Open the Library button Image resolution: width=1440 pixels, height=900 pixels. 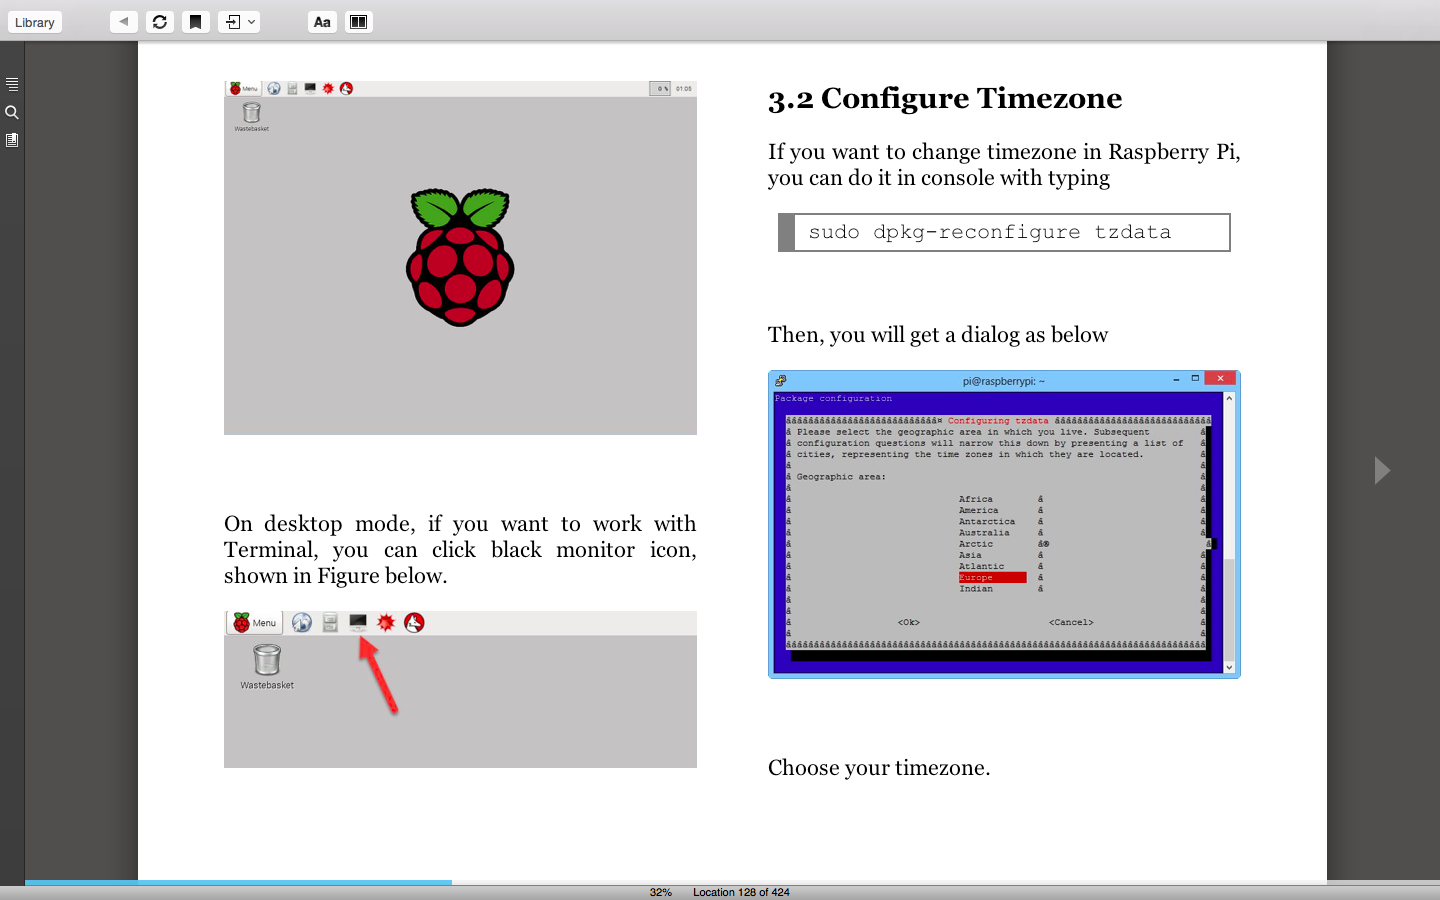pyautogui.click(x=35, y=22)
